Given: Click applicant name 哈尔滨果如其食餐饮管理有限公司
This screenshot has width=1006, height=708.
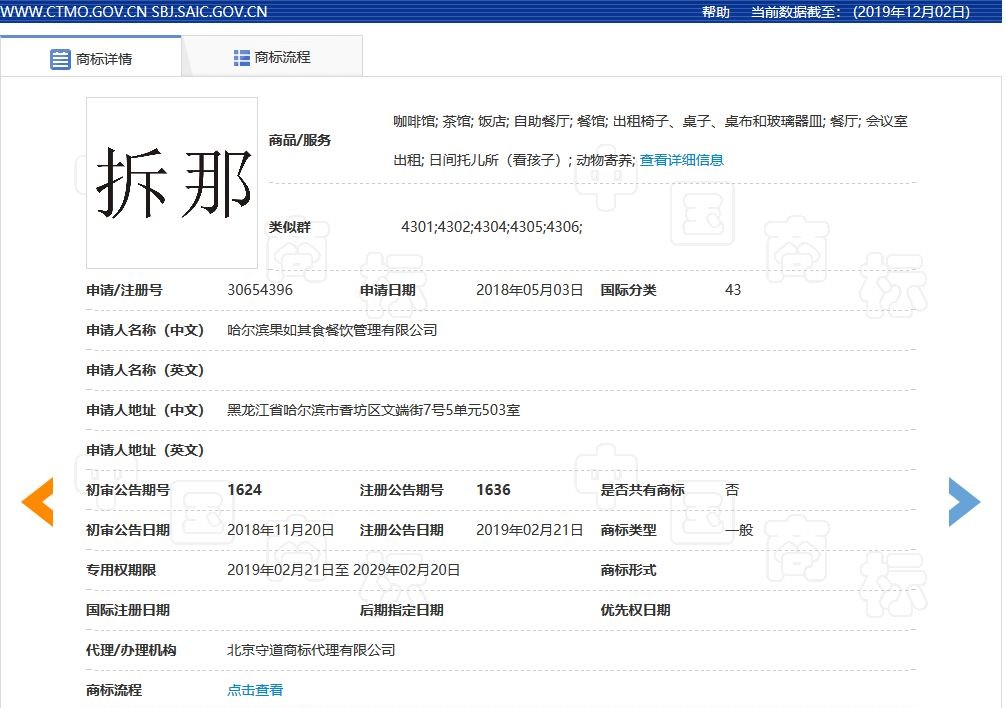Looking at the screenshot, I should tap(330, 330).
